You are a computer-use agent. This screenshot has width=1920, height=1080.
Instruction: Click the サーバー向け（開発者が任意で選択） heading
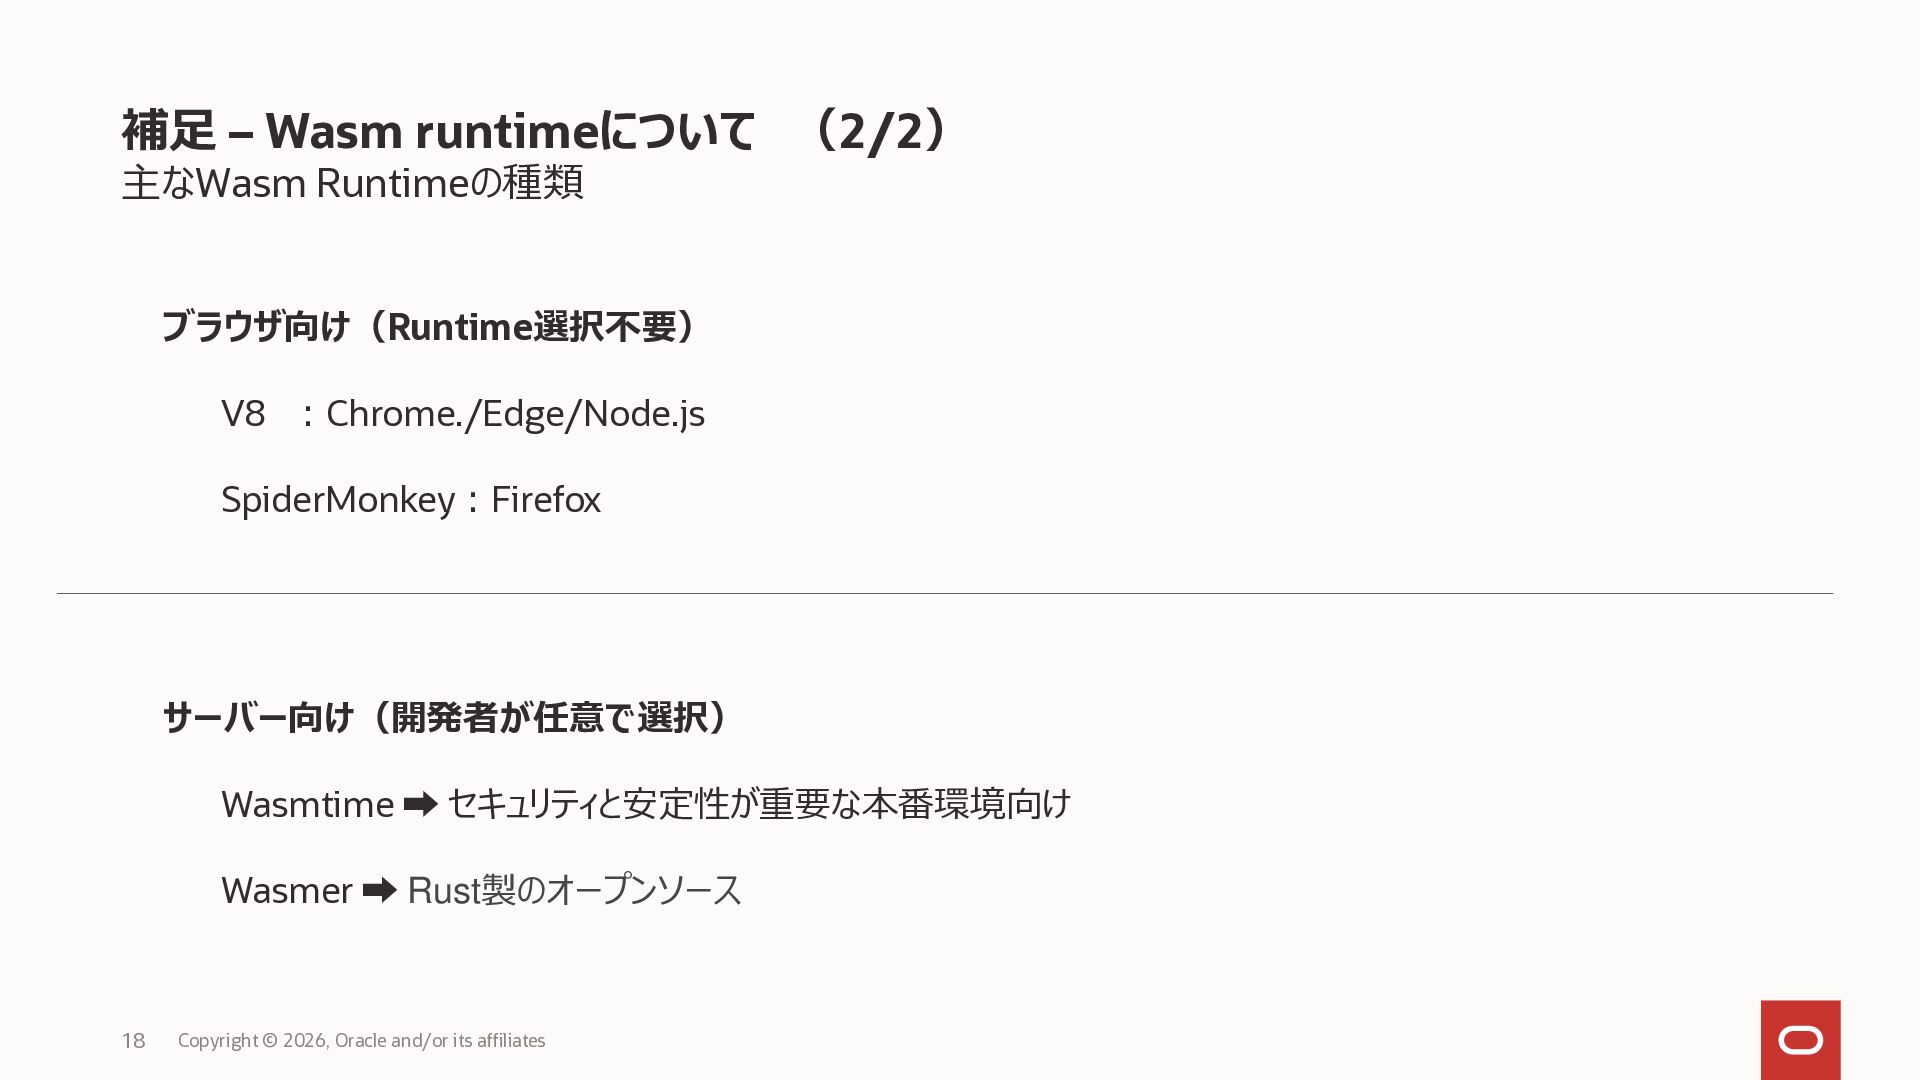pos(445,717)
